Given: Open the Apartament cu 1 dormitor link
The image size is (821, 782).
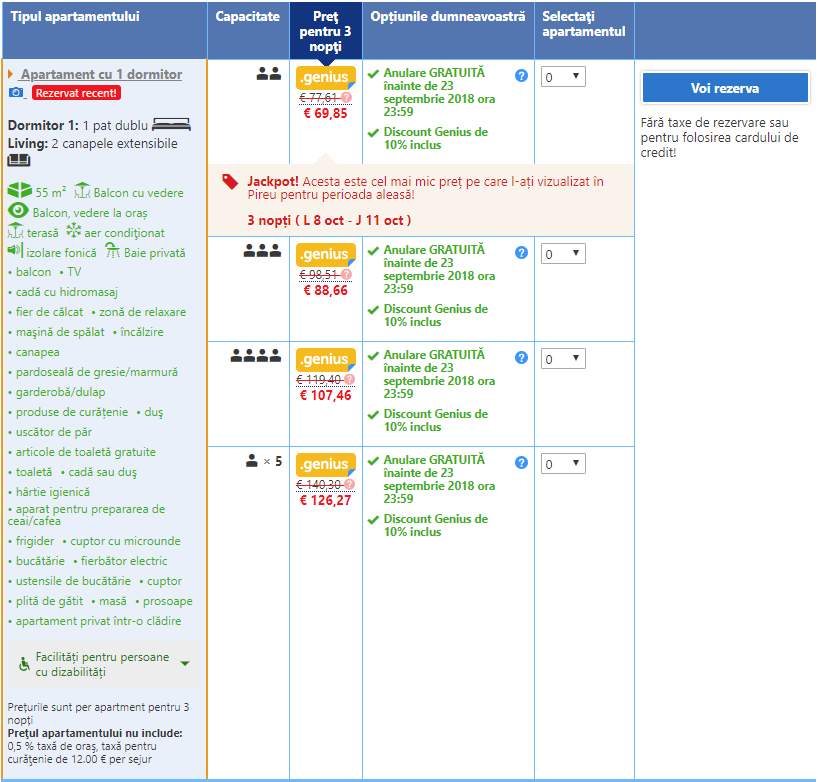Looking at the screenshot, I should 101,74.
